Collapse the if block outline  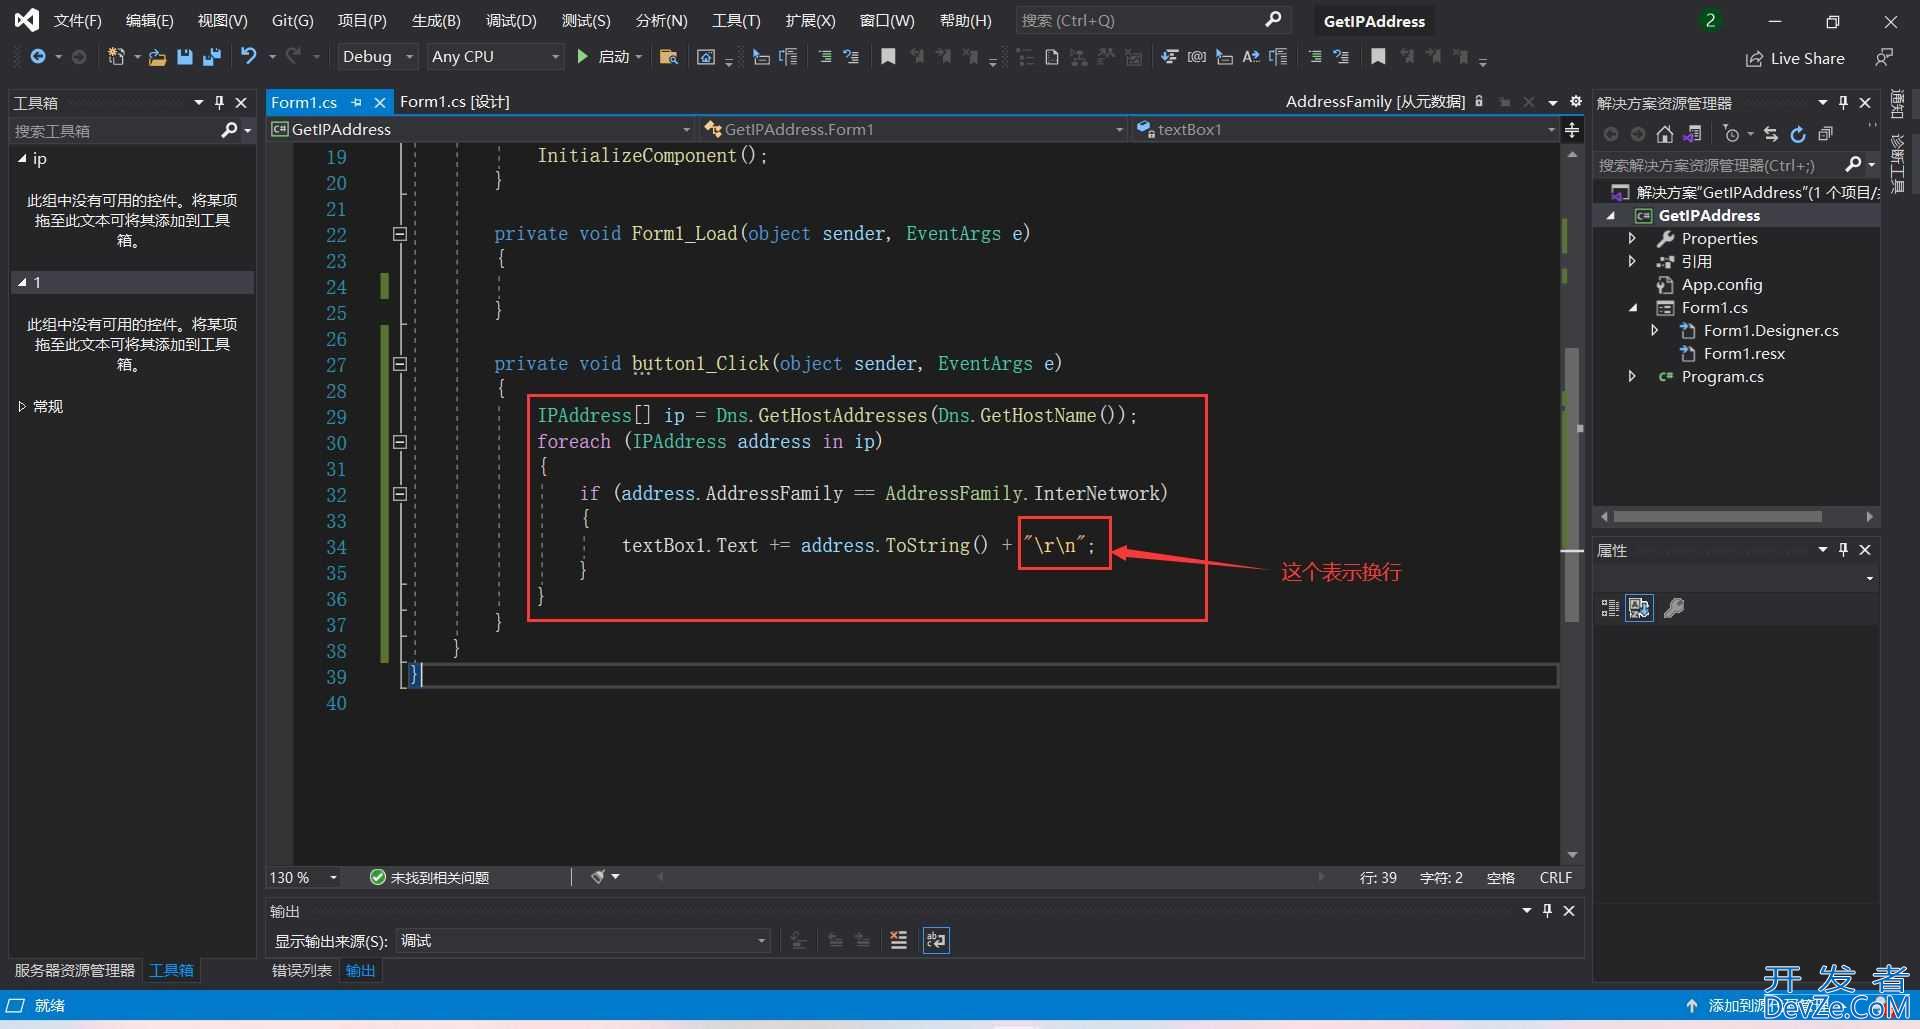(399, 494)
